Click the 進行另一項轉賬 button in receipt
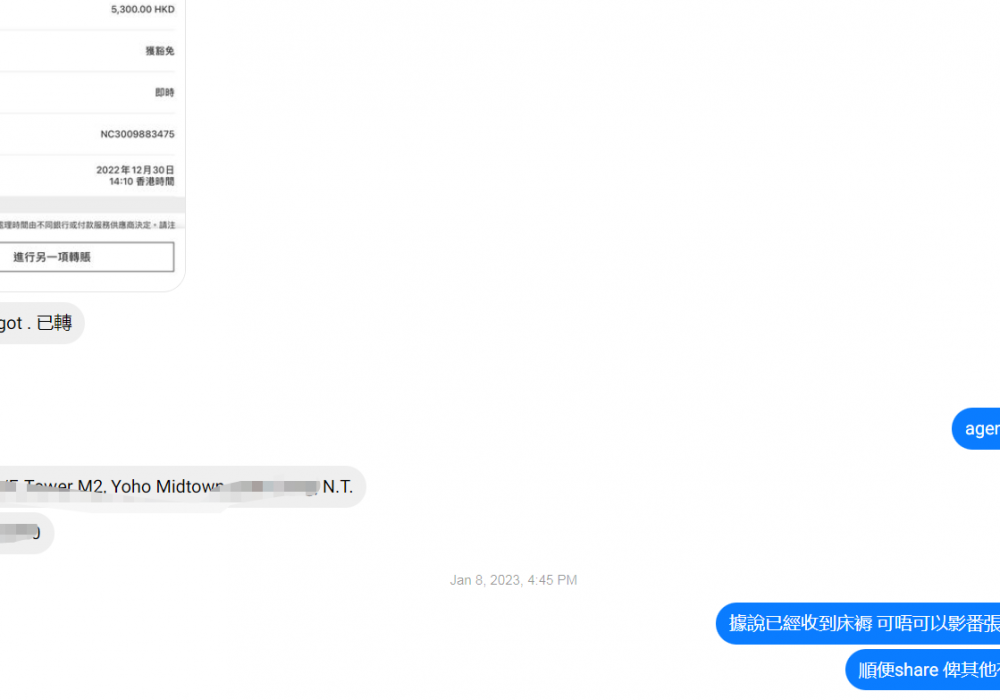Screen dimensions: 1000x700 87,257
